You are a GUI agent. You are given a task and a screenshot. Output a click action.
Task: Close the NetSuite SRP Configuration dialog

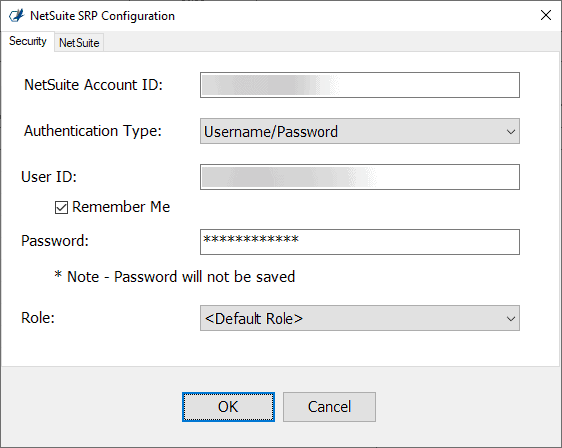coord(546,15)
